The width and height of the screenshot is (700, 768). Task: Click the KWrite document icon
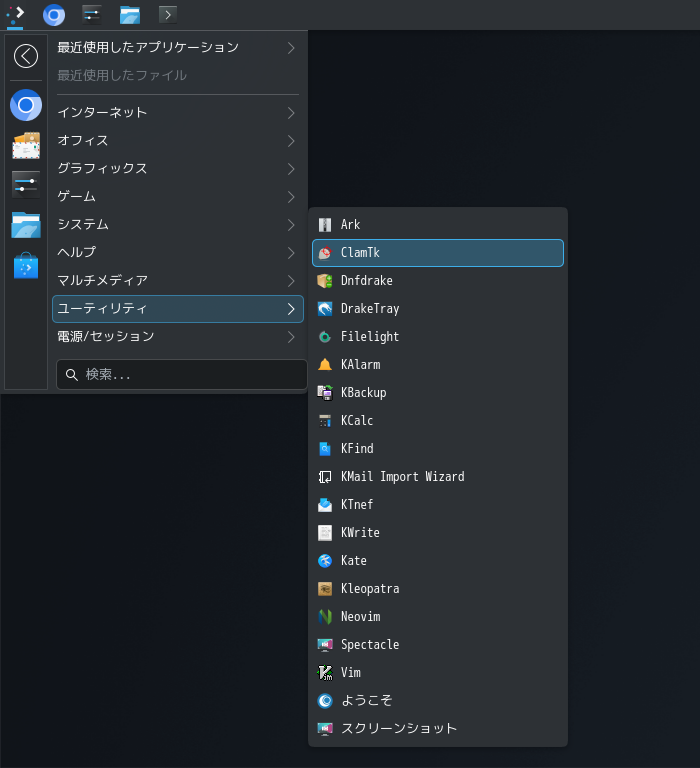[x=325, y=533]
